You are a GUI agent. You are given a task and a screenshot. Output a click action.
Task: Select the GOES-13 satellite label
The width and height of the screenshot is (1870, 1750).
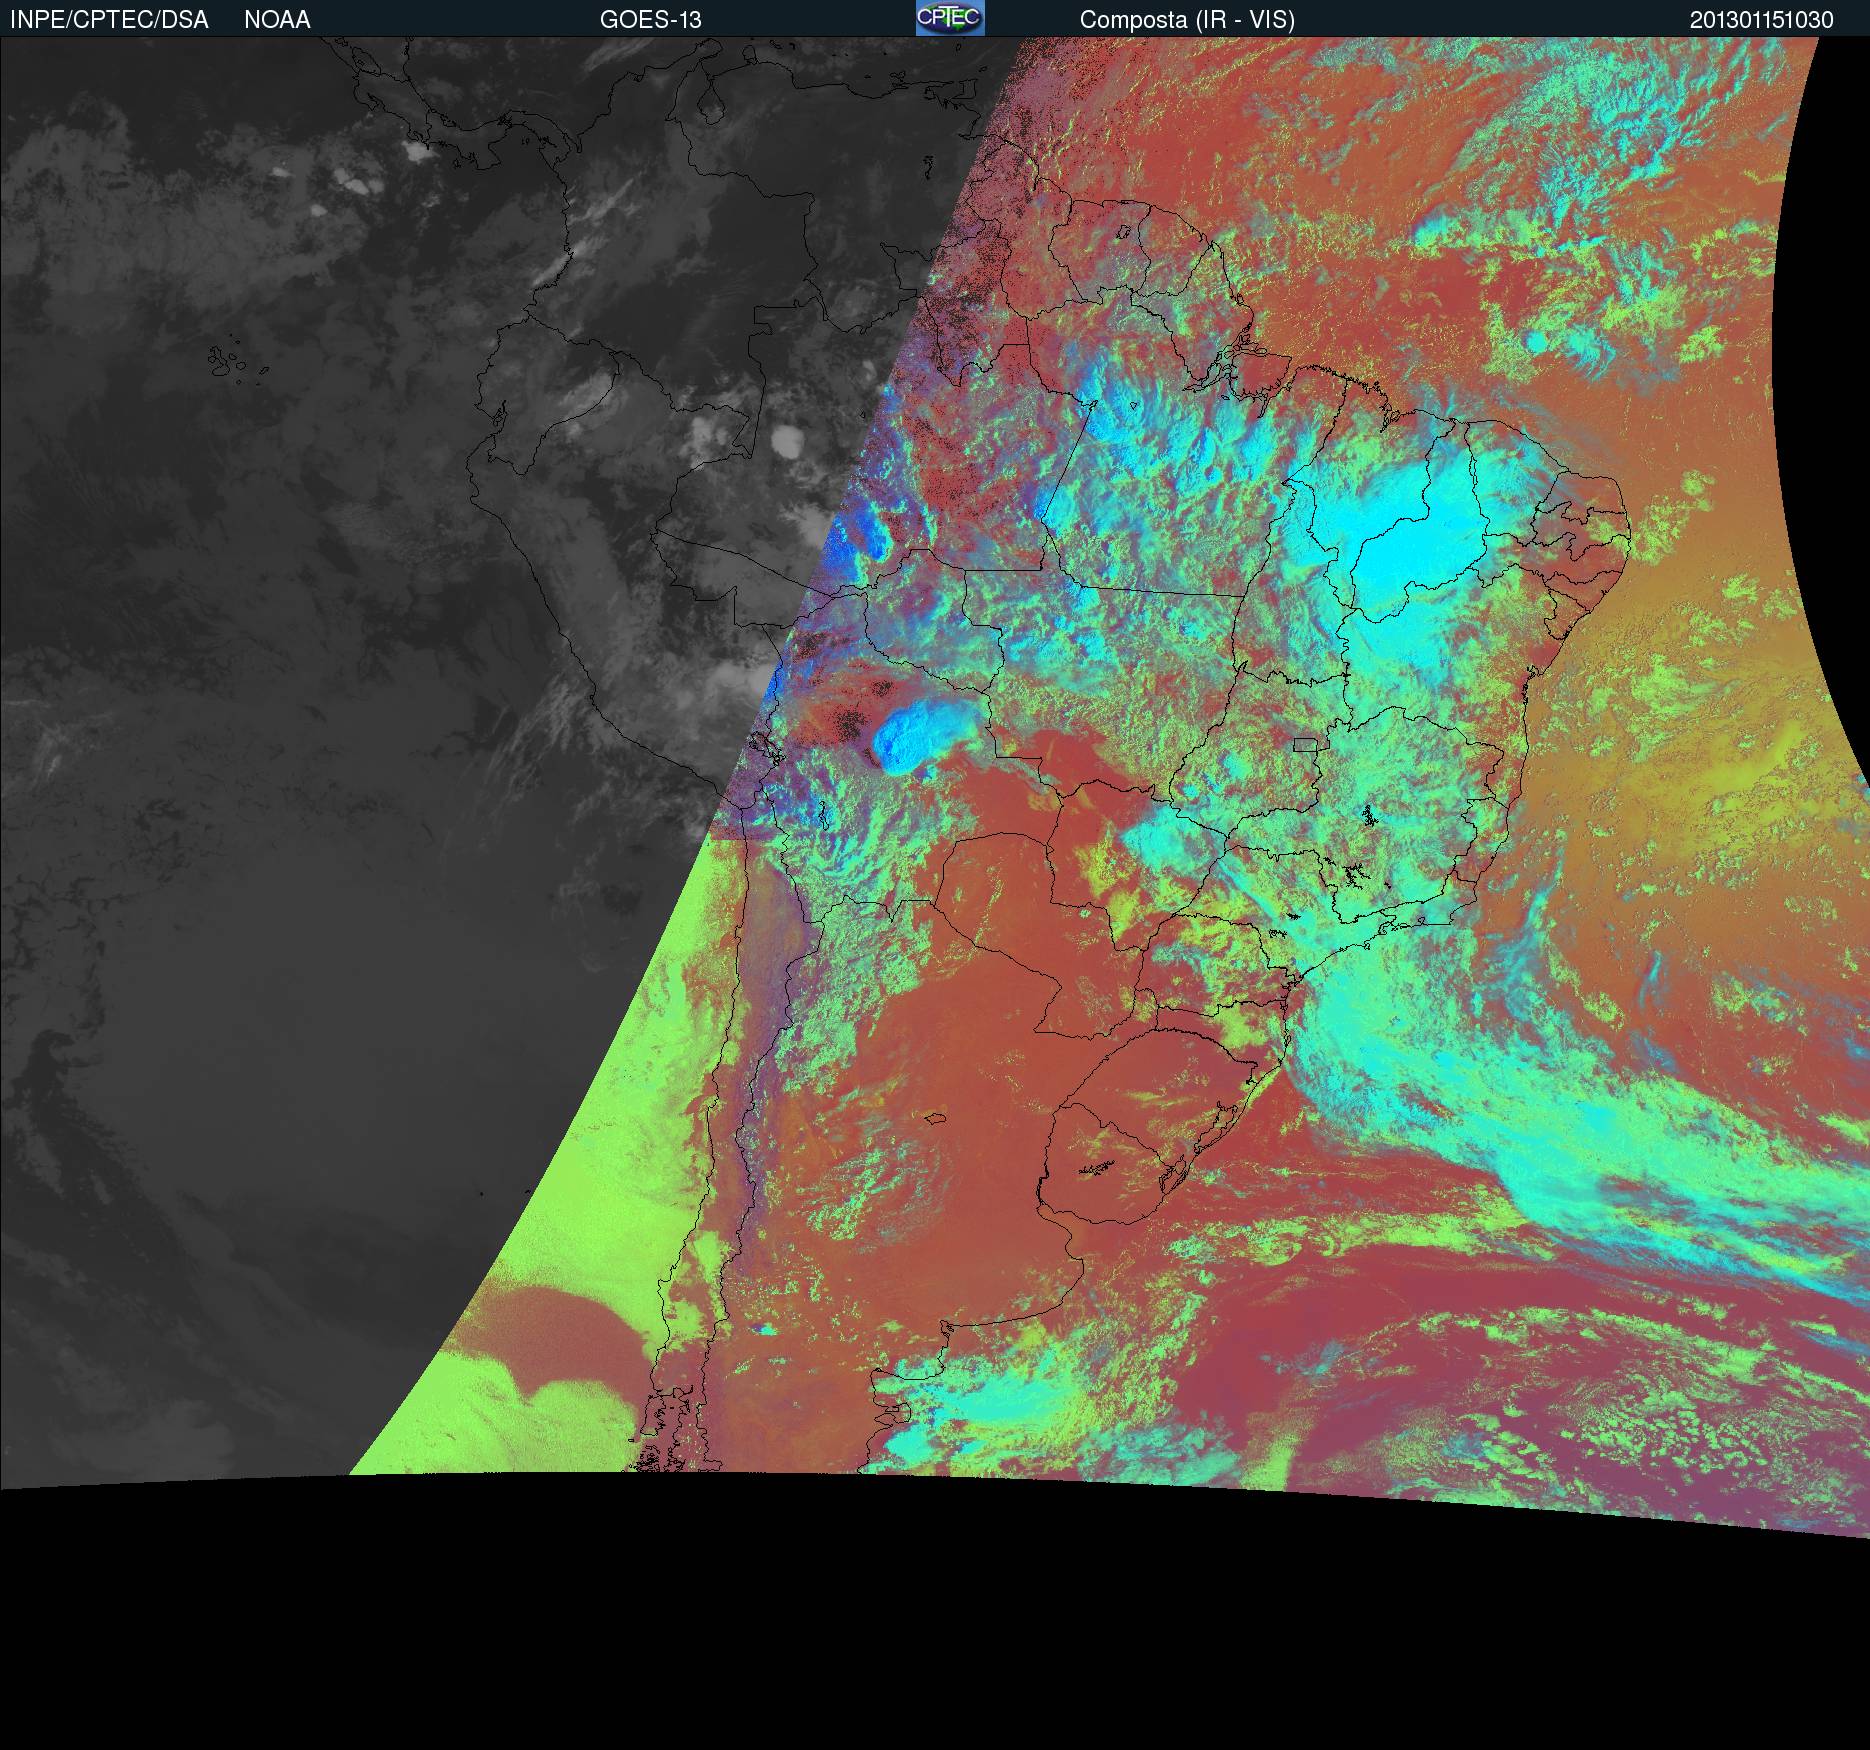point(651,20)
